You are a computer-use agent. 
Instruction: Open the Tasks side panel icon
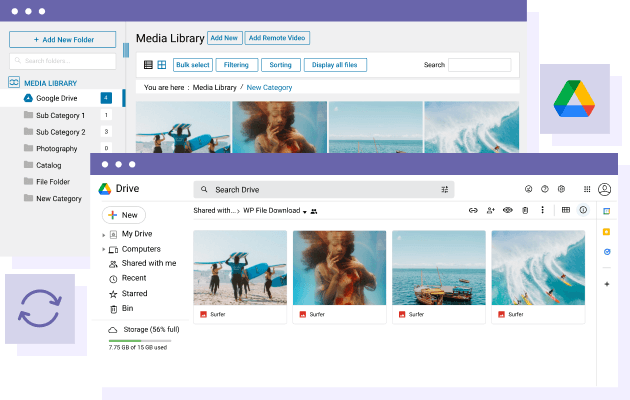point(607,252)
